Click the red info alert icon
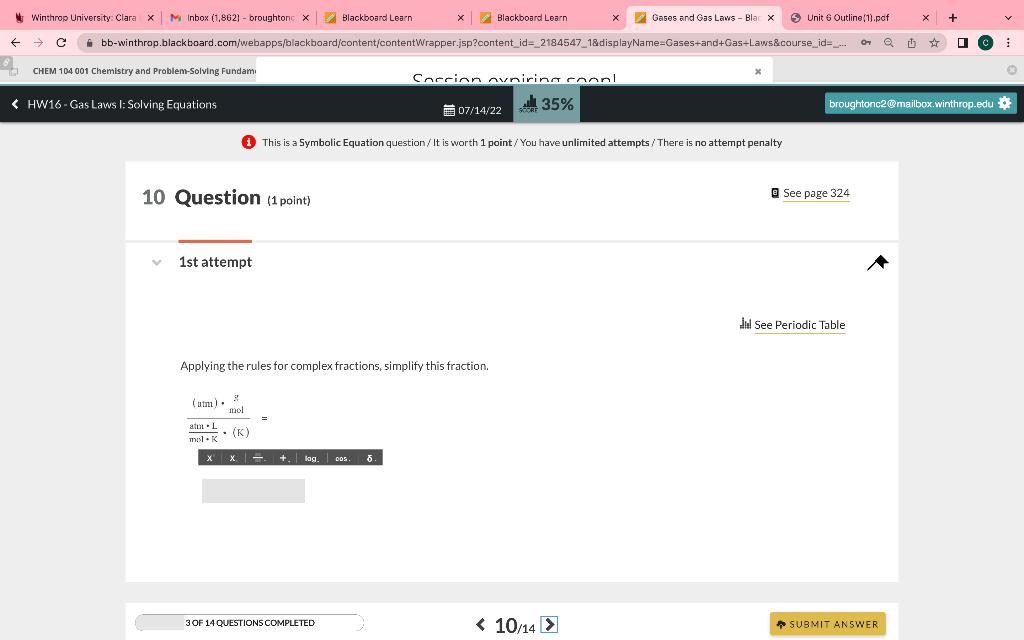 (x=248, y=142)
